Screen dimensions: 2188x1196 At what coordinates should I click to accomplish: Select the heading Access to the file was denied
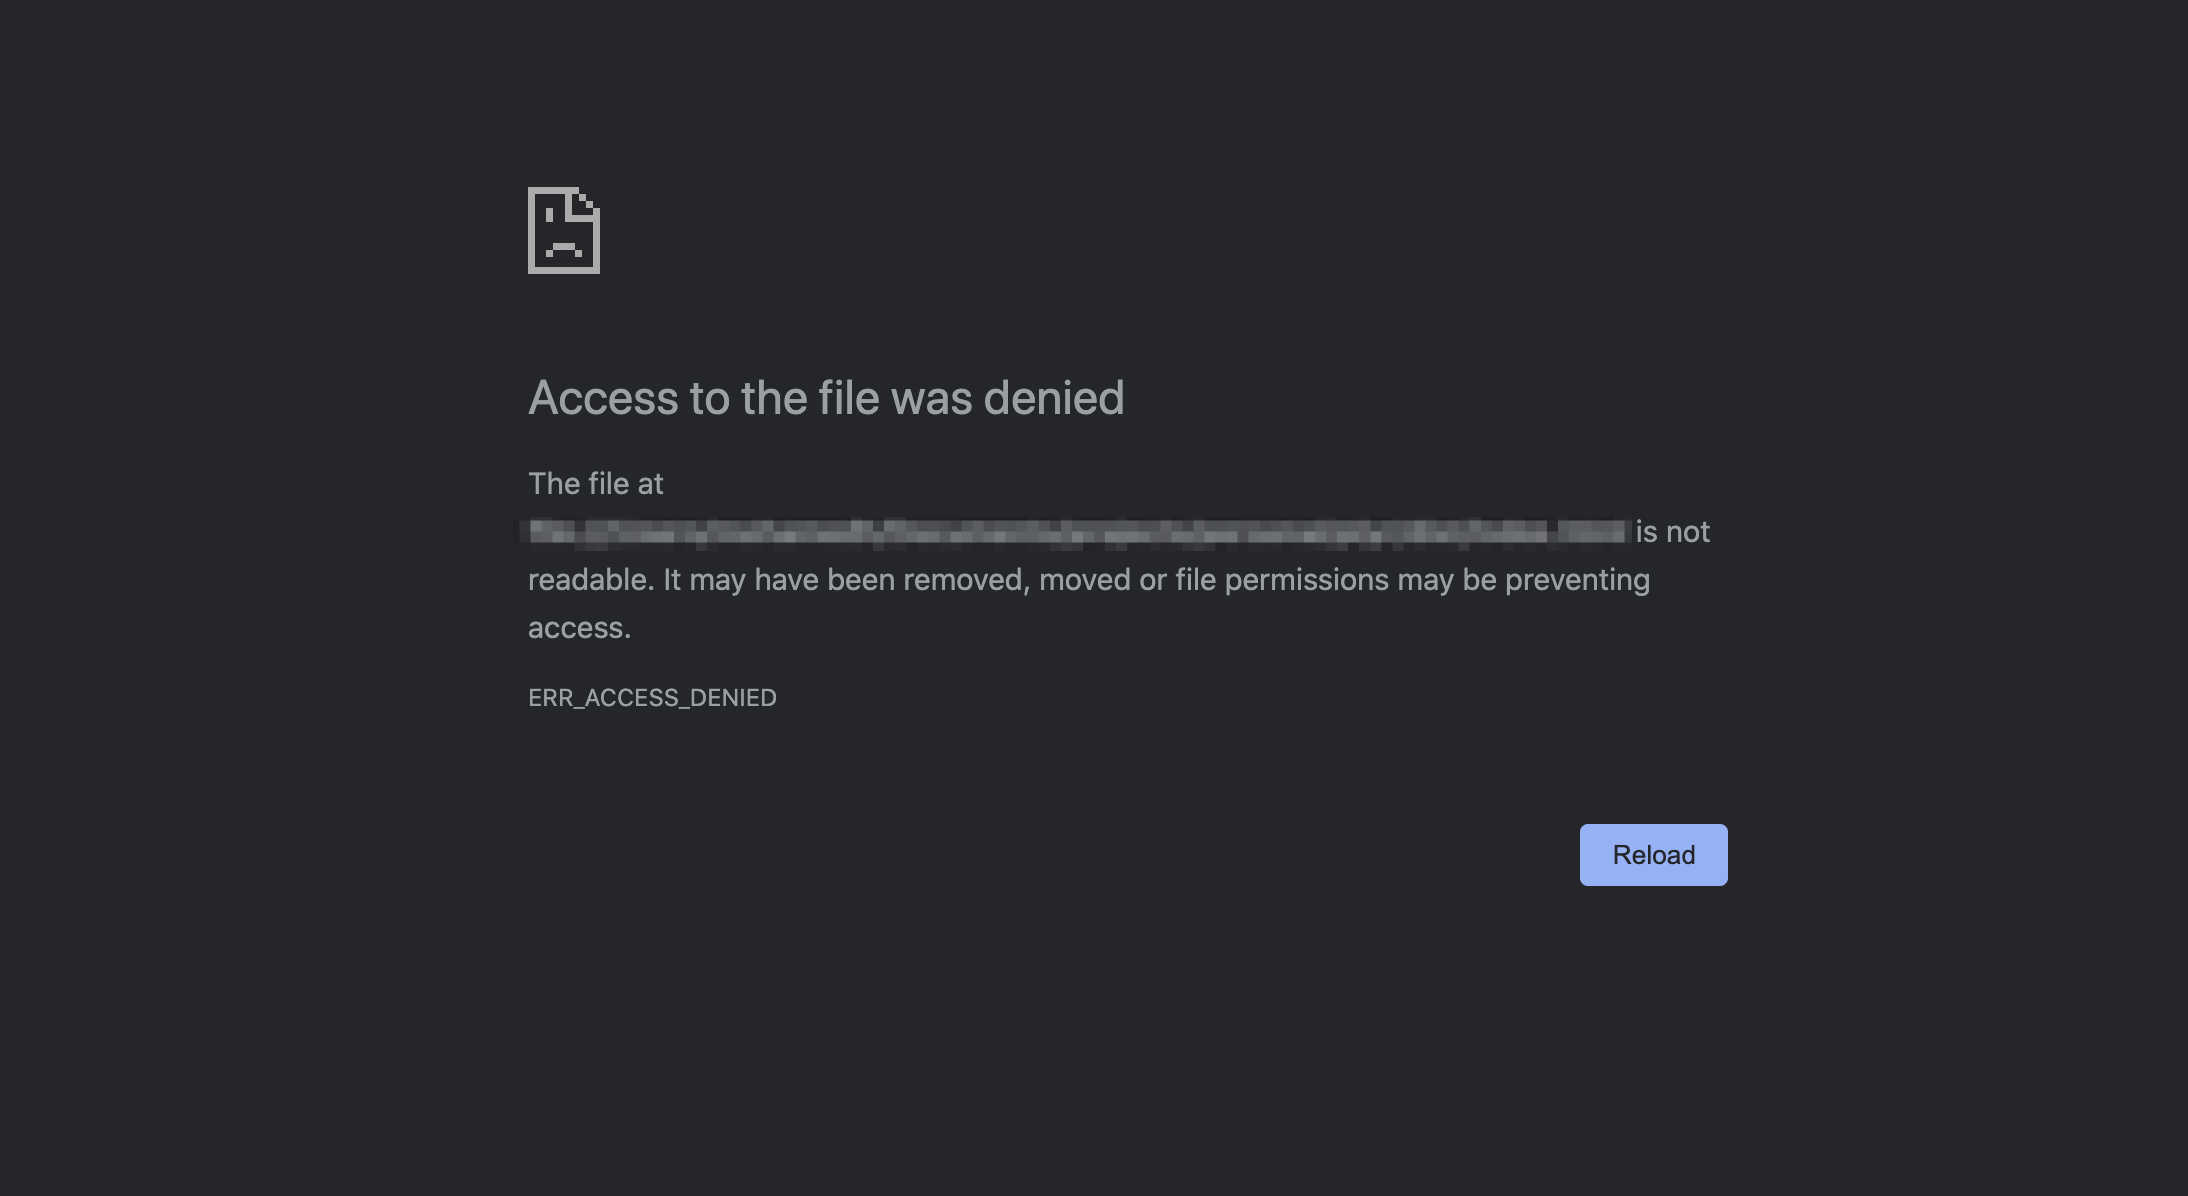(826, 397)
